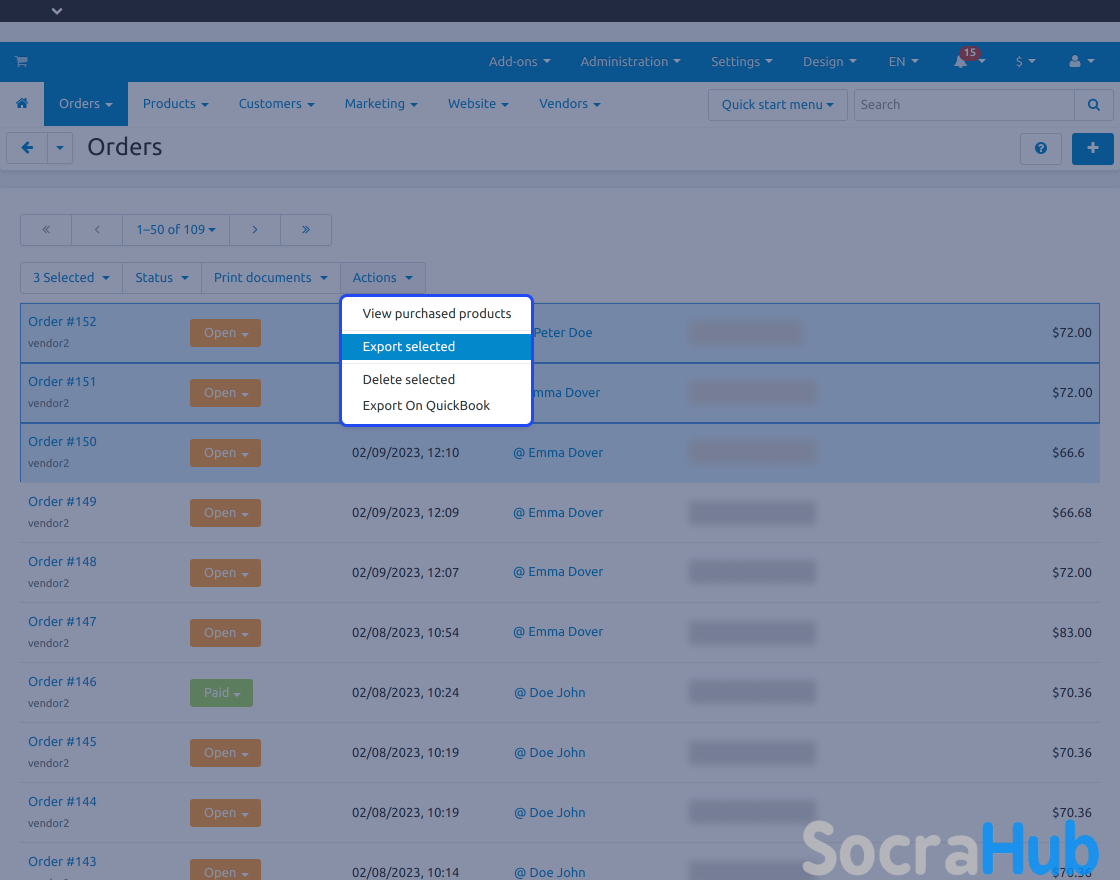Jump to last page of orders
This screenshot has width=1120, height=880.
pyautogui.click(x=305, y=230)
